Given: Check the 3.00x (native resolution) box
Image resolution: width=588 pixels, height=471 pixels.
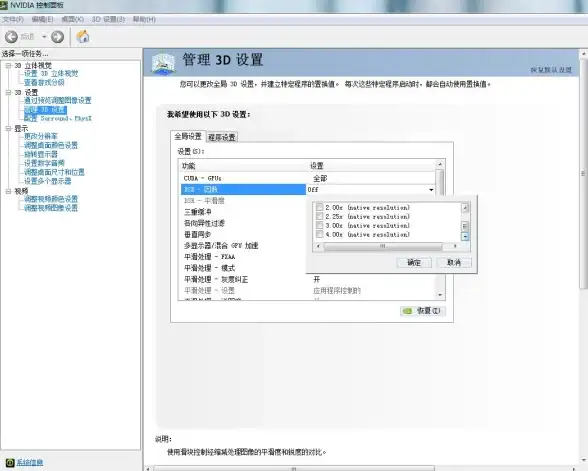Looking at the screenshot, I should pos(319,225).
